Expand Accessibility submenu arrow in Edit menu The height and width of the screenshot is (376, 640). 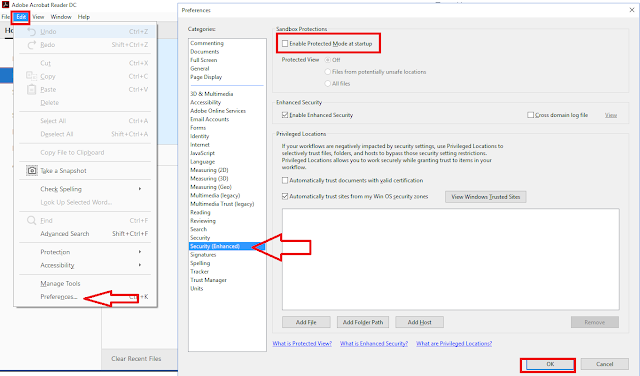[x=140, y=265]
